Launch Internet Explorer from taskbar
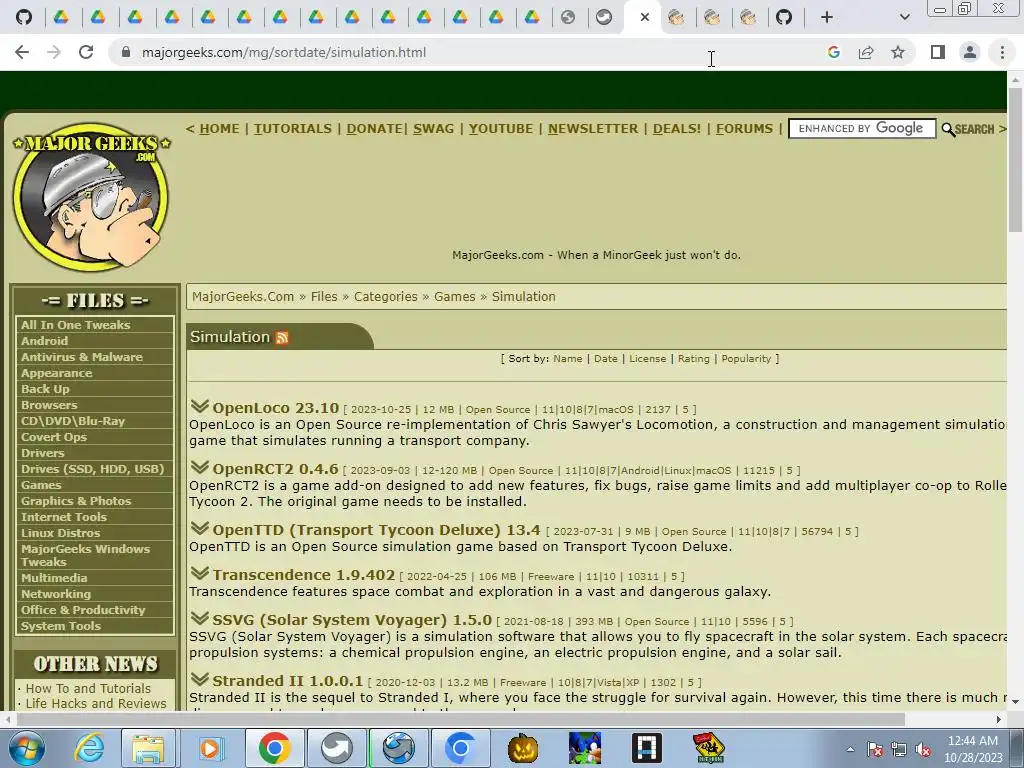Viewport: 1024px width, 768px height. point(89,748)
